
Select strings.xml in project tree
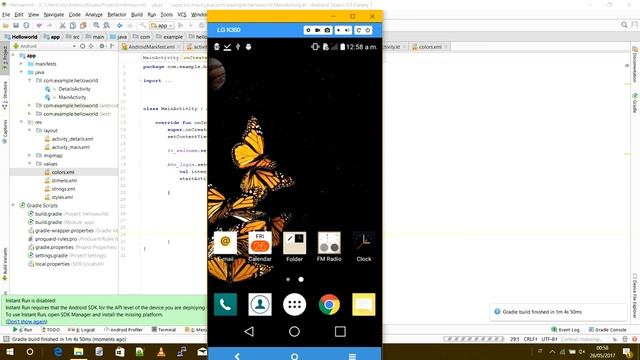63,189
